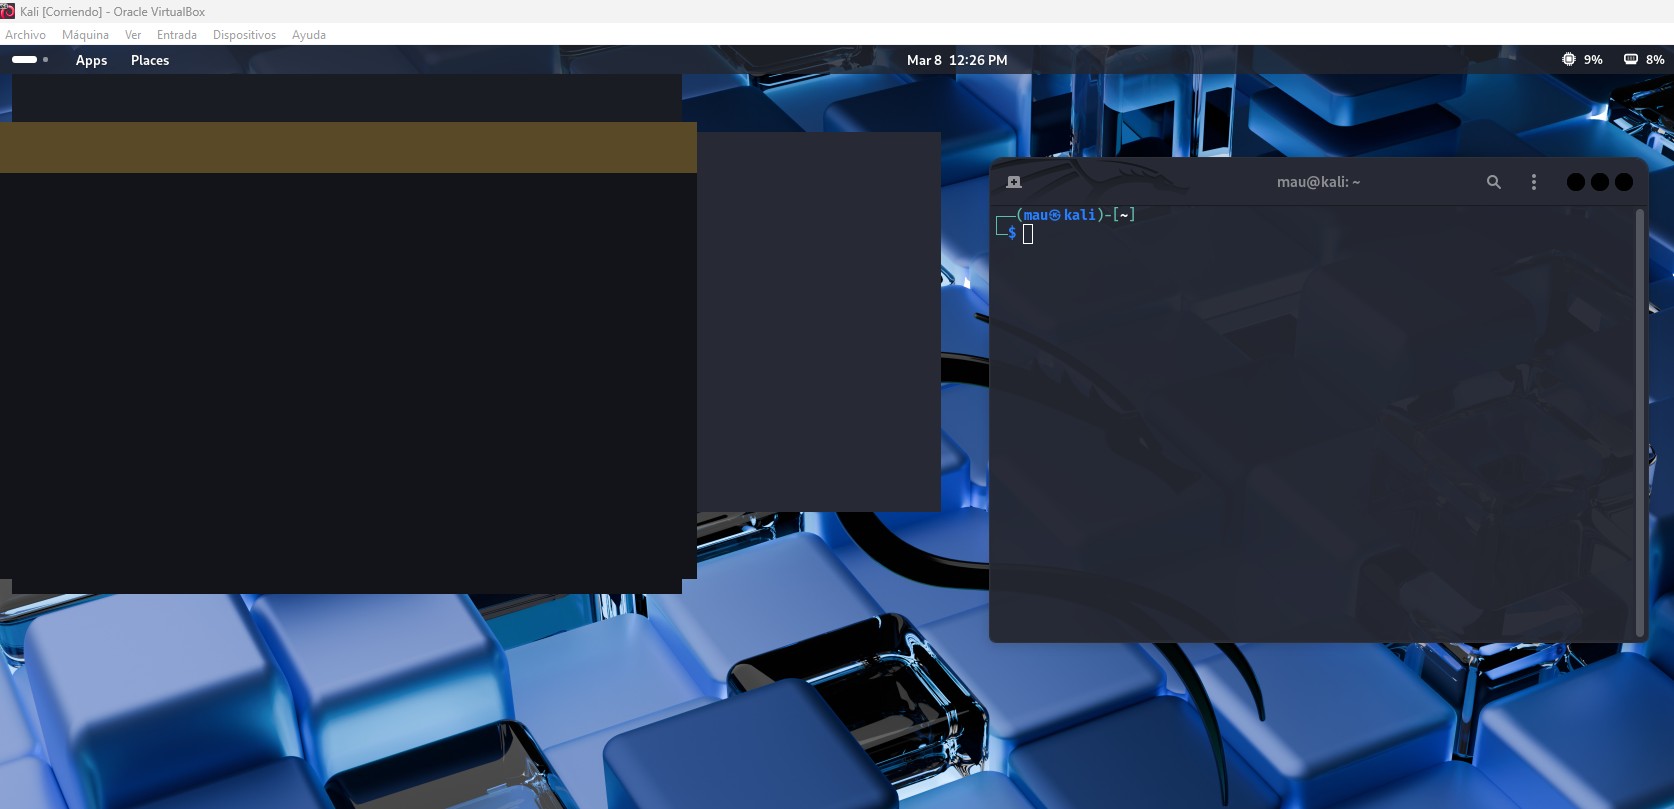Click the last black circle window button
Screen dimensions: 1674x809
pos(1624,182)
